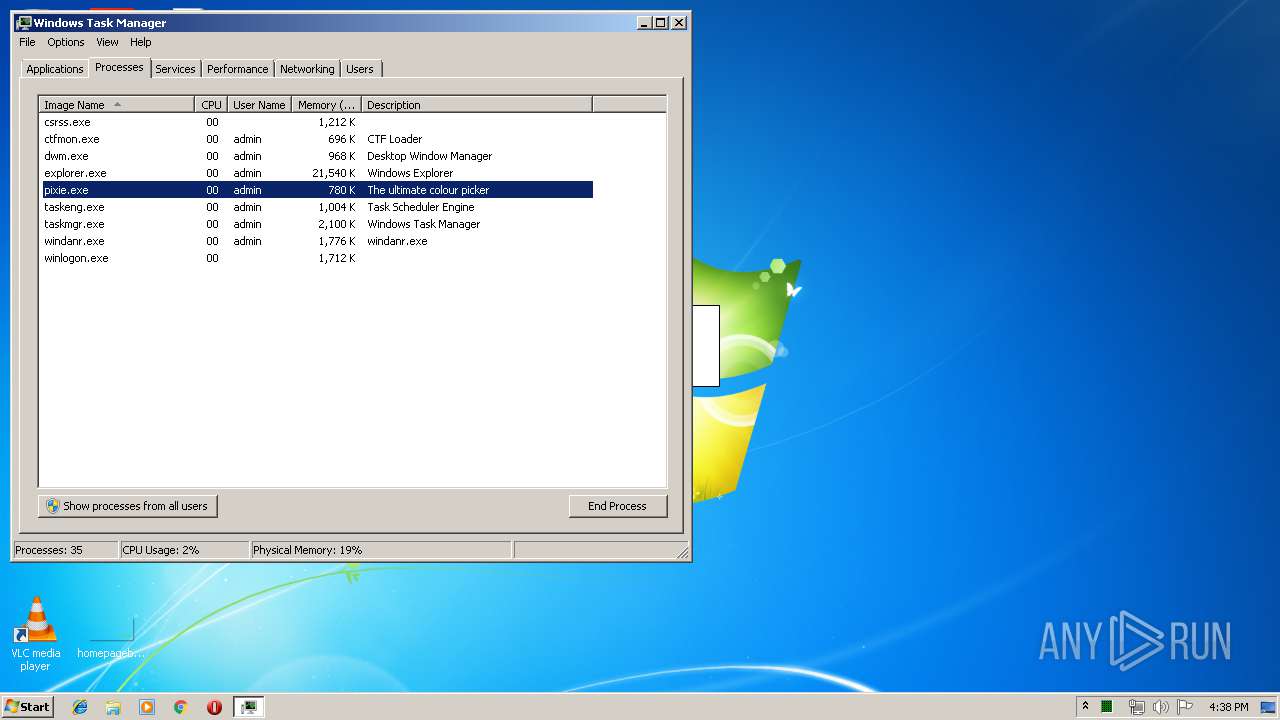Open Internet Explorer from the taskbar
This screenshot has height=720, width=1280.
[x=80, y=707]
